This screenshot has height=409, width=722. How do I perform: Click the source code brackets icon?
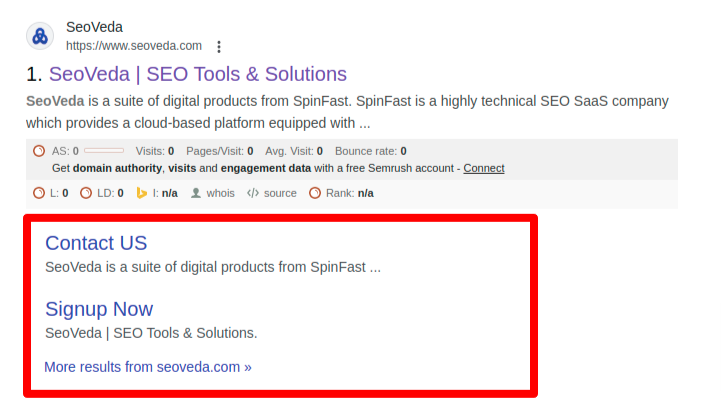pyautogui.click(x=253, y=193)
